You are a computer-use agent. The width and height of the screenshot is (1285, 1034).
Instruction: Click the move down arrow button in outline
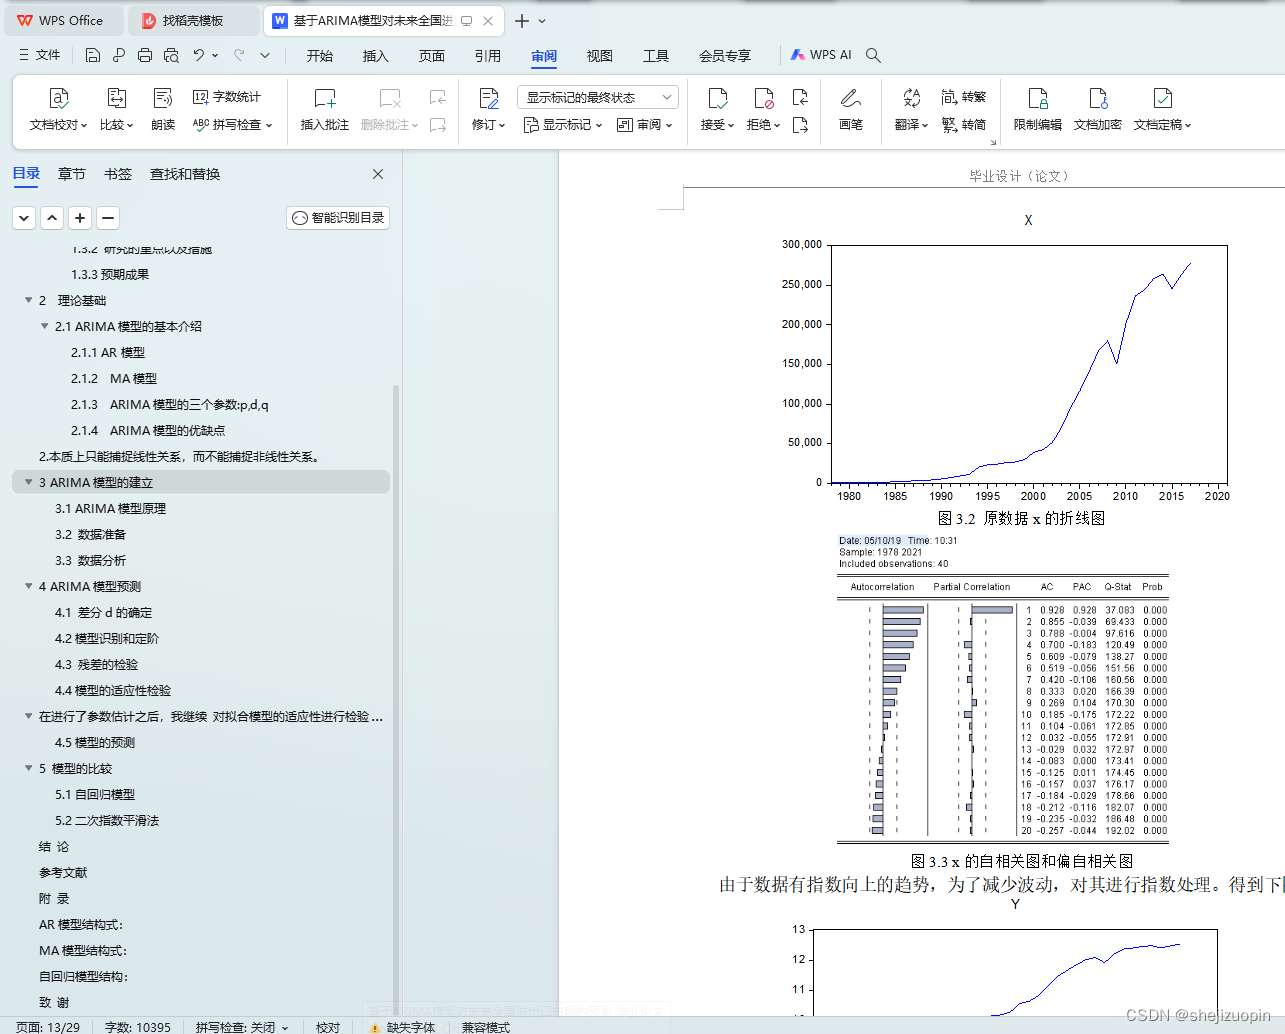pyautogui.click(x=24, y=218)
